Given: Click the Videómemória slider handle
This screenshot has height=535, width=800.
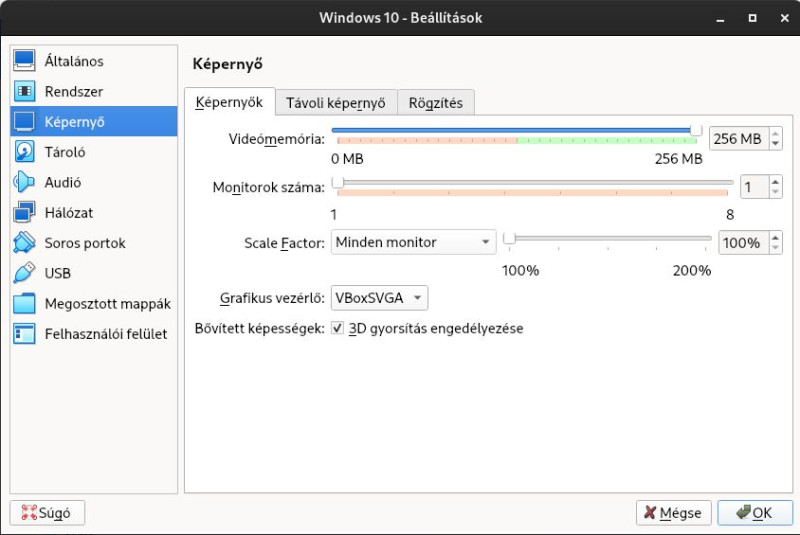Looking at the screenshot, I should coord(696,131).
